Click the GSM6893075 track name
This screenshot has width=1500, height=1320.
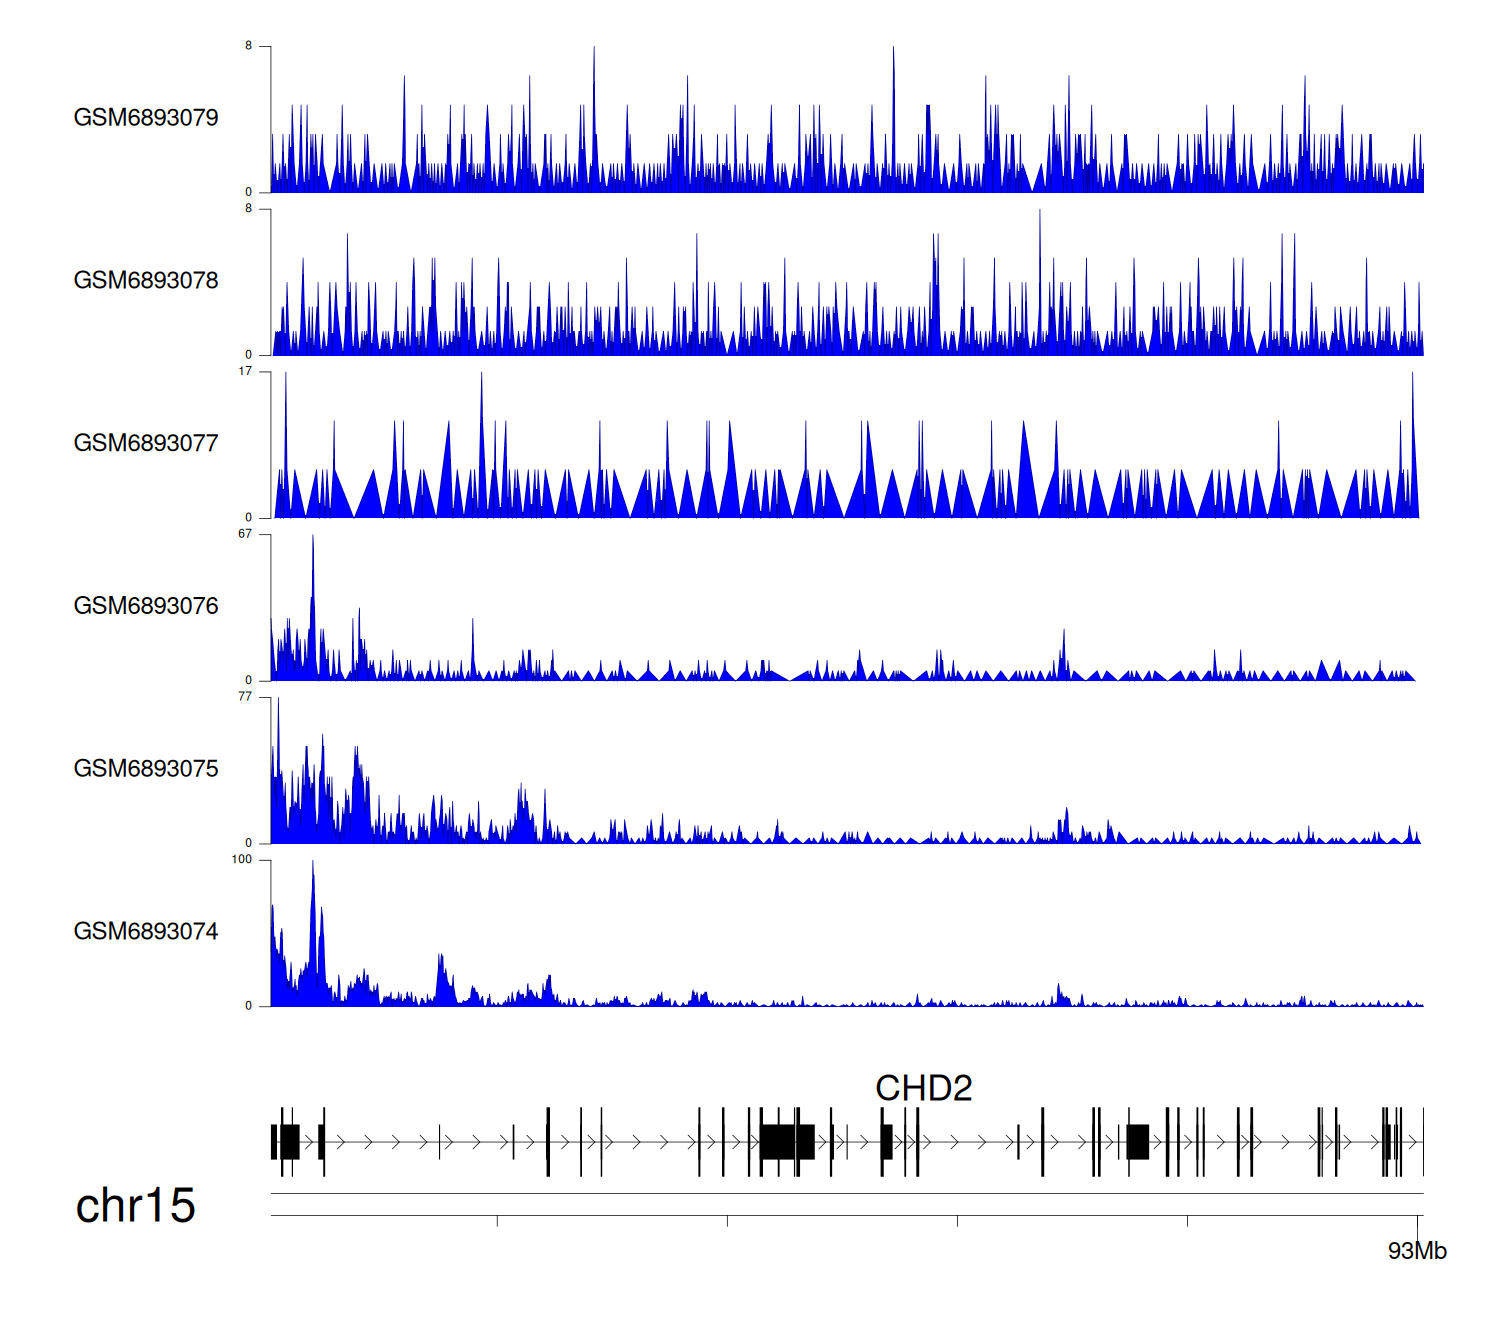click(146, 769)
